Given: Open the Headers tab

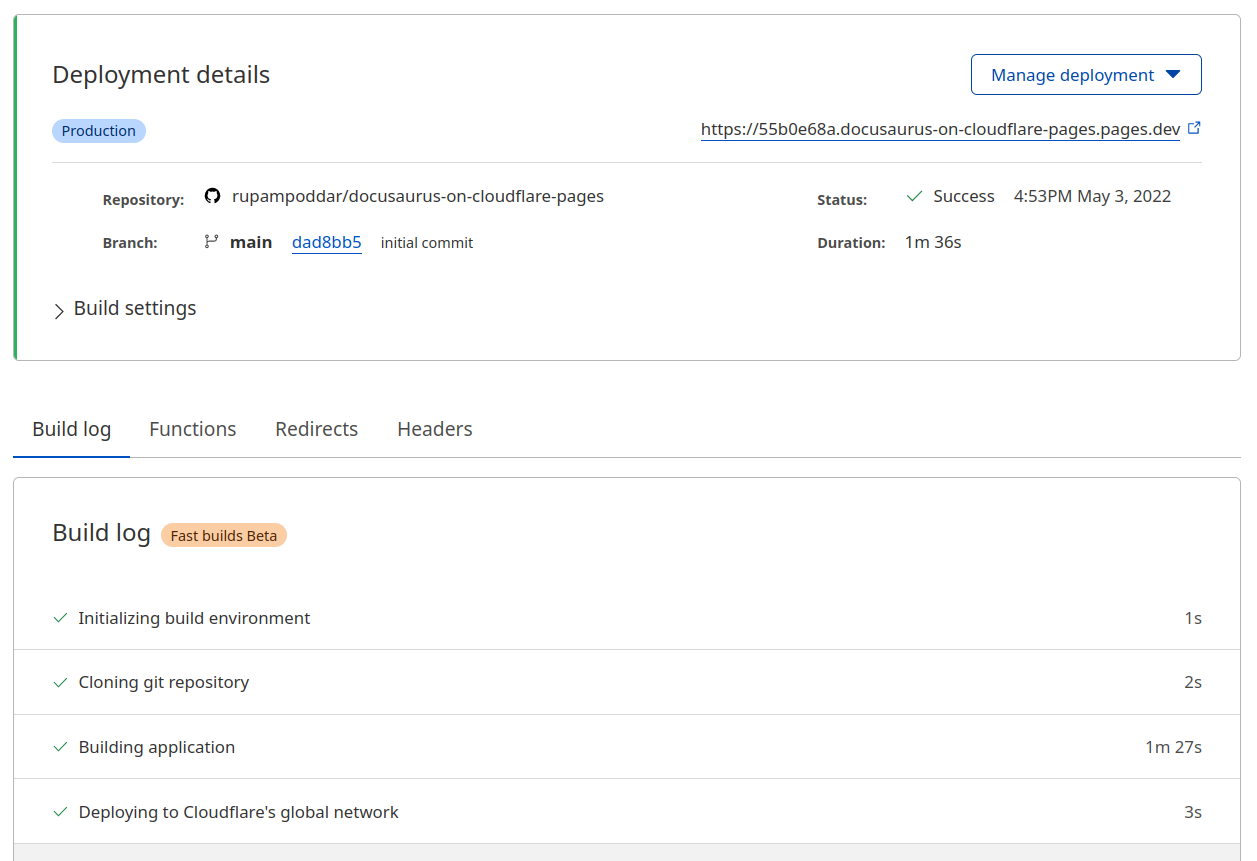Looking at the screenshot, I should click(434, 429).
